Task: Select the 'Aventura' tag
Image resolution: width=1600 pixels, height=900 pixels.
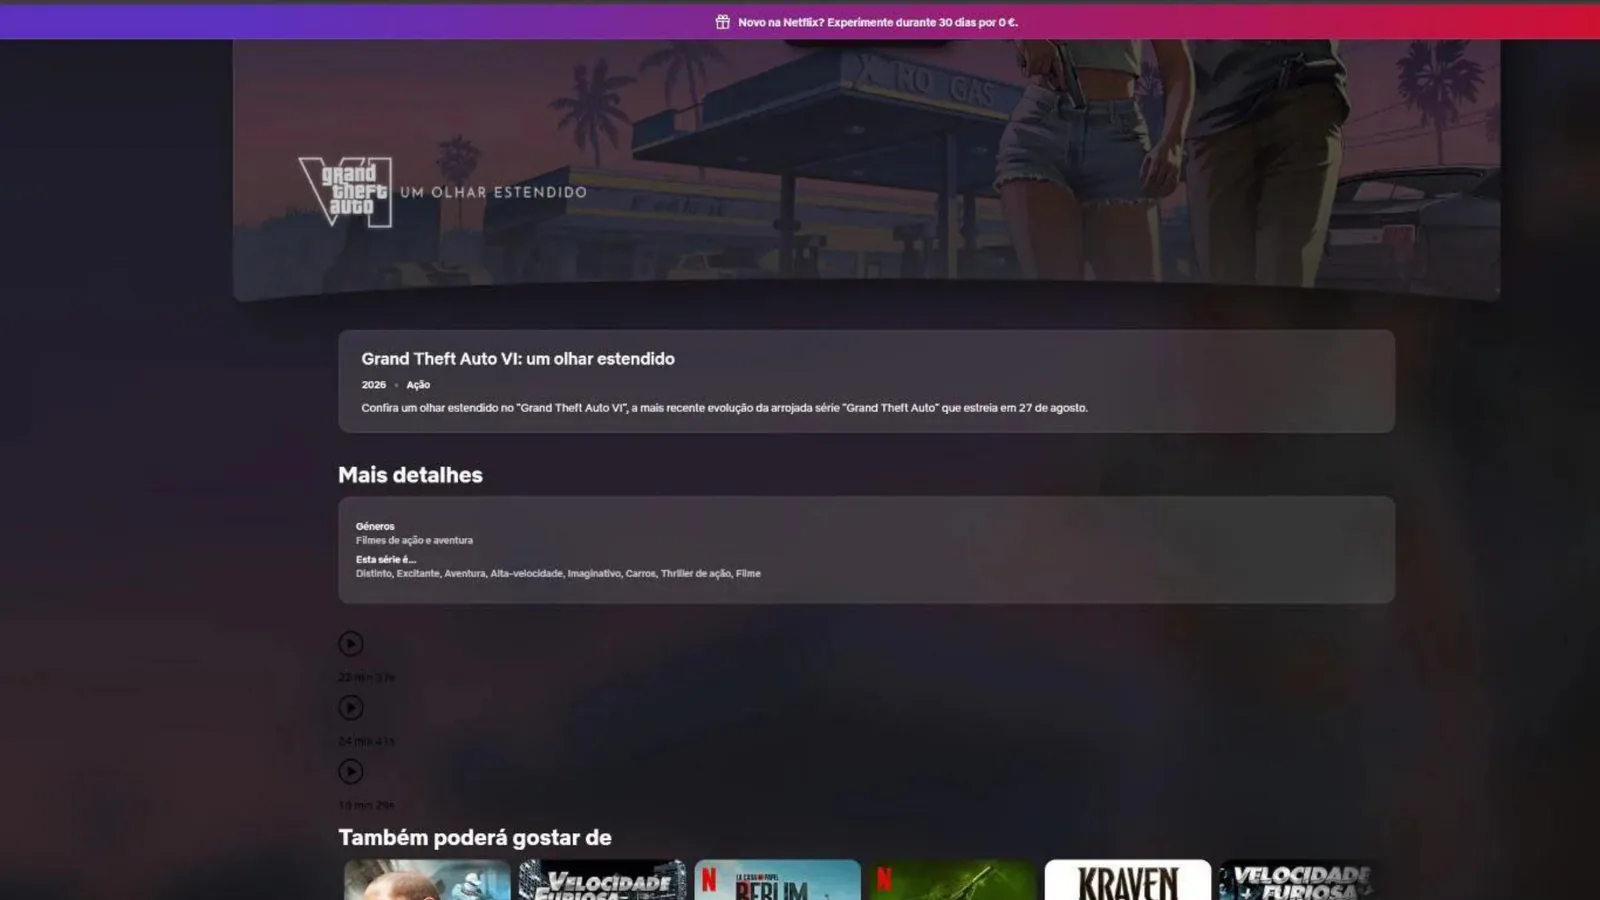Action: [465, 573]
